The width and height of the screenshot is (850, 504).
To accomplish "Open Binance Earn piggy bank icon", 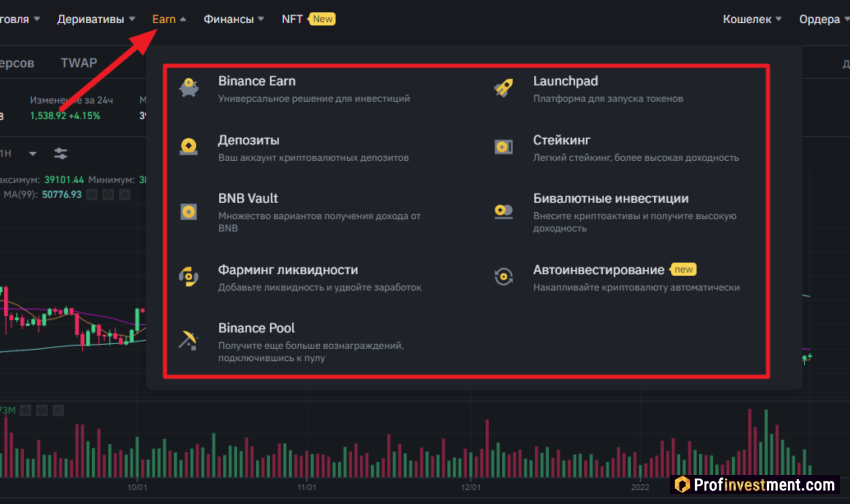I will coord(189,87).
